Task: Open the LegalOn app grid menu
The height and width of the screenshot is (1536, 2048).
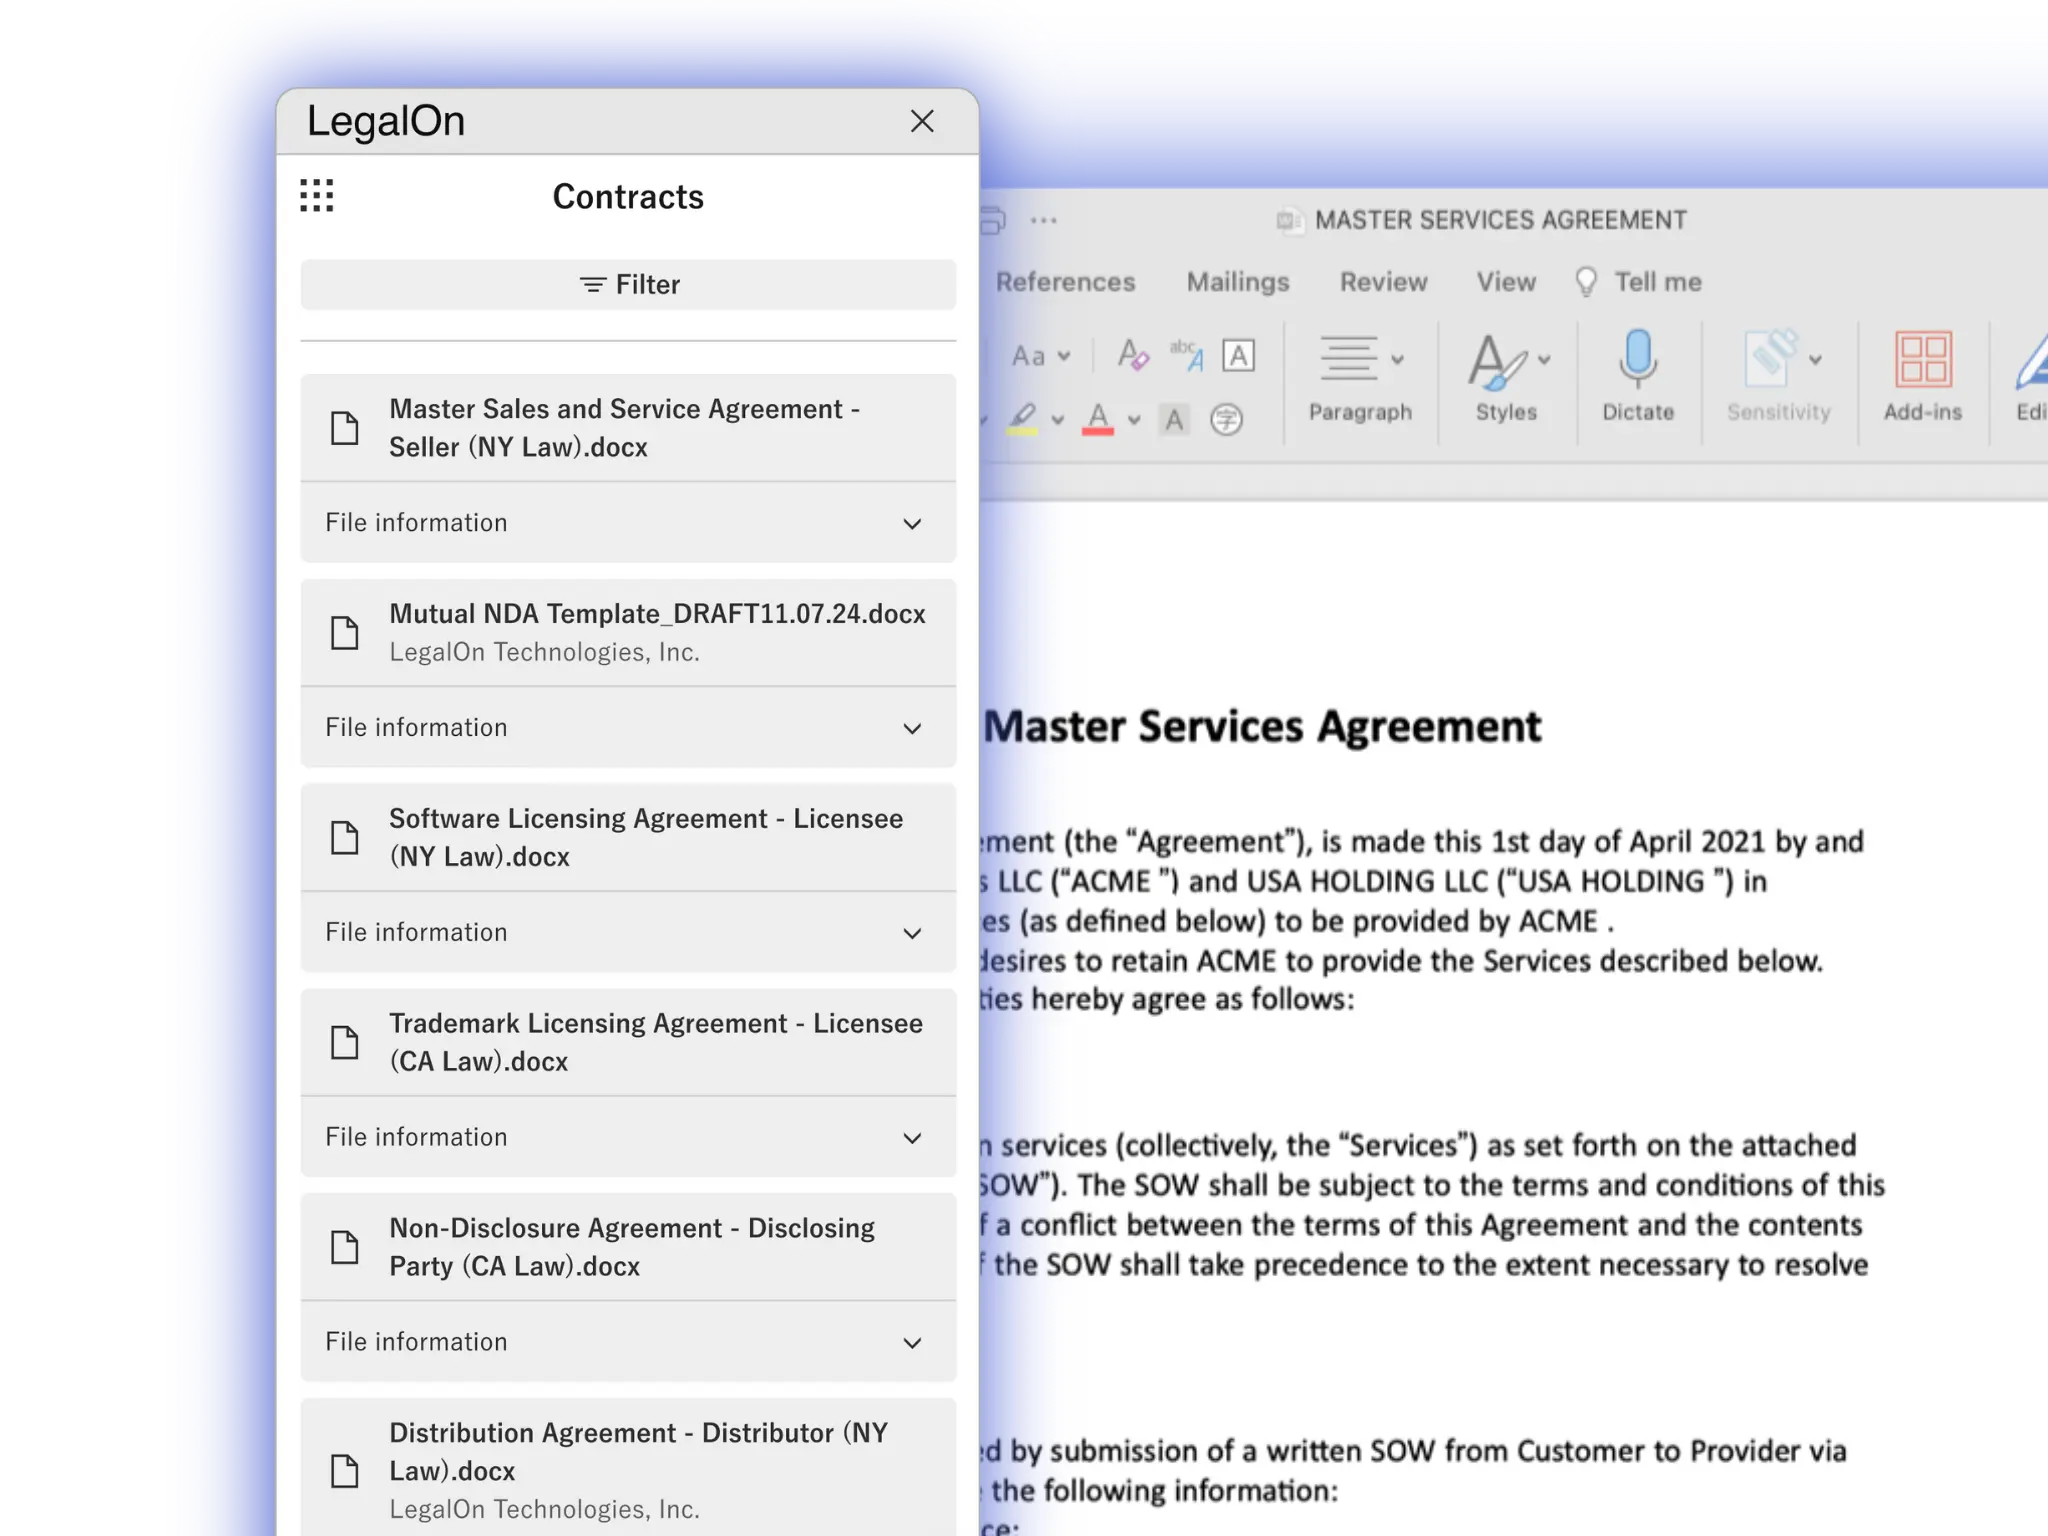Action: 317,196
